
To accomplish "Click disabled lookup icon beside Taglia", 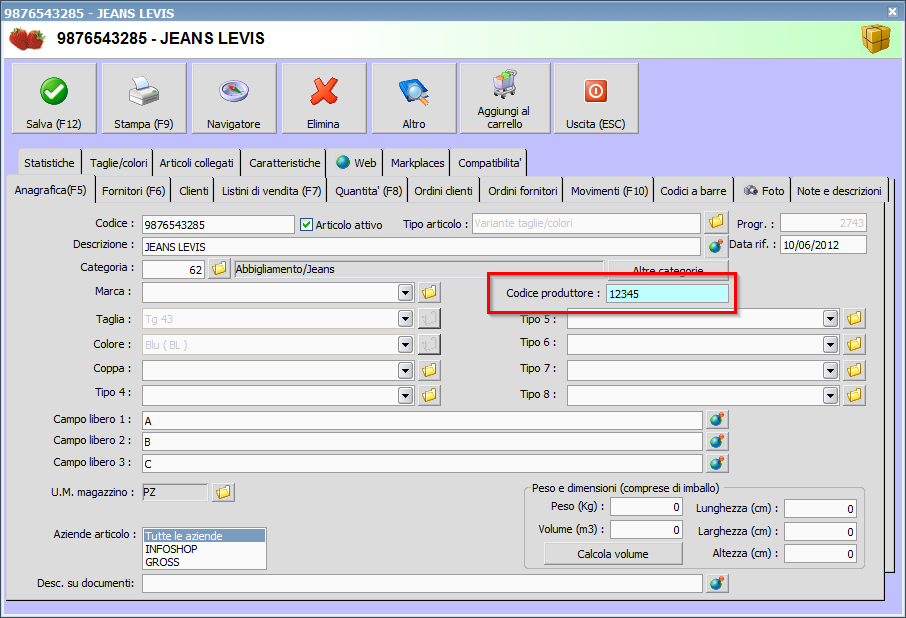I will (429, 318).
